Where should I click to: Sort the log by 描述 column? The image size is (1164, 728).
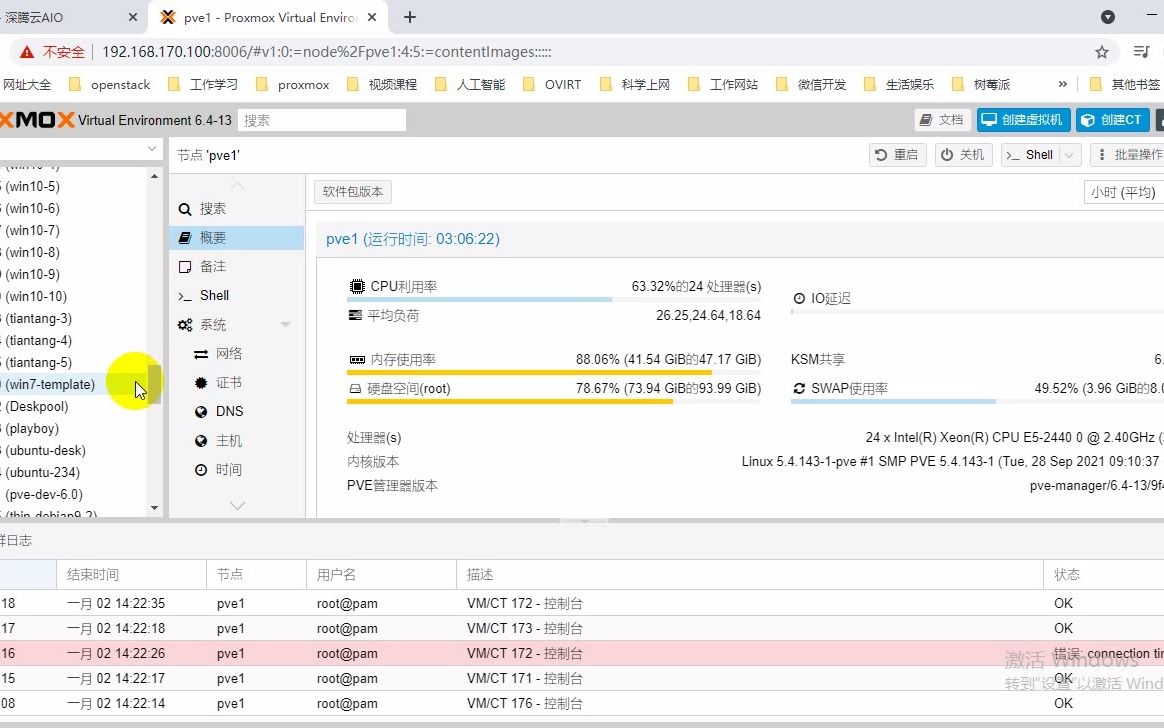[750, 574]
